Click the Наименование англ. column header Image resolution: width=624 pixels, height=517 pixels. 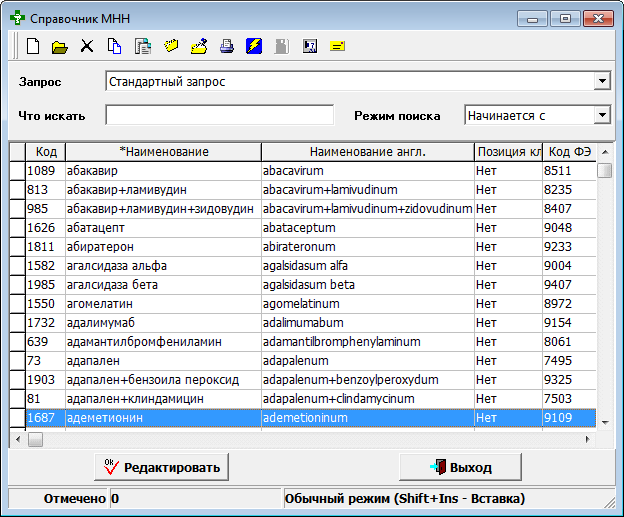click(367, 152)
